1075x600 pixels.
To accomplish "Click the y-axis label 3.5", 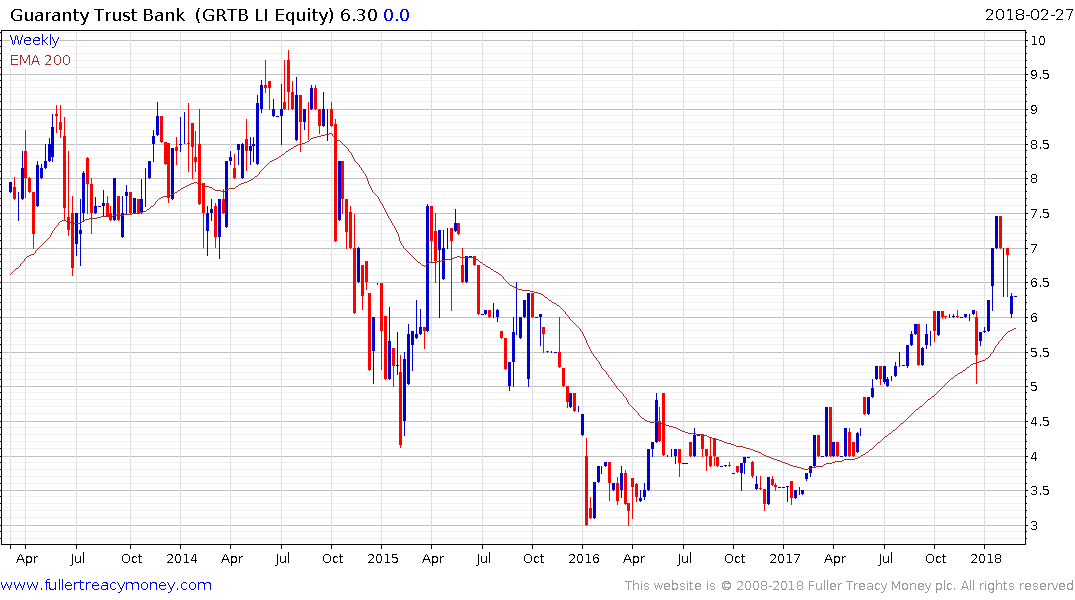I will [1039, 491].
